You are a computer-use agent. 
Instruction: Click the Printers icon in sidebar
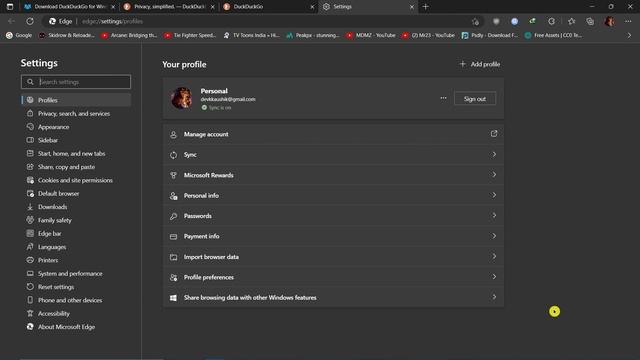[30, 260]
